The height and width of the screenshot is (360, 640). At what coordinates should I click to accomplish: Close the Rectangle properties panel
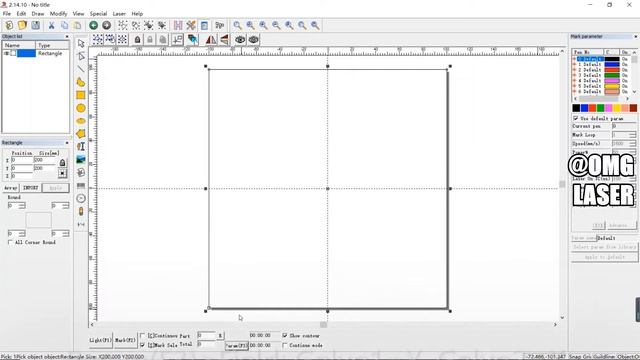pos(67,143)
